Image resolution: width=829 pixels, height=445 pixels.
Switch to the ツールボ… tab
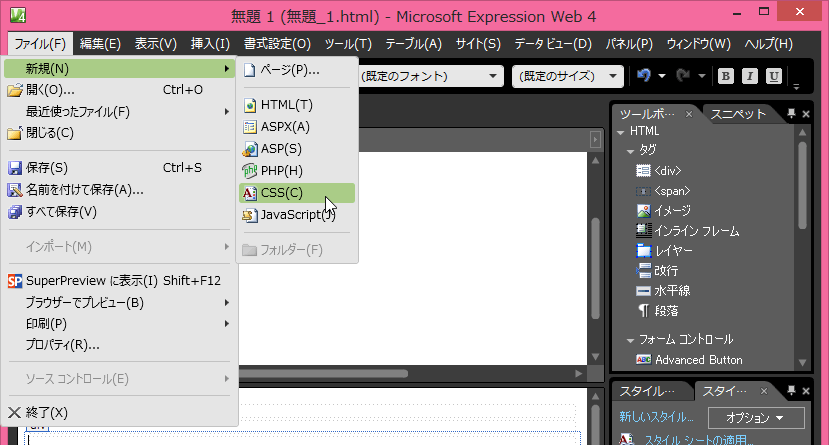(x=647, y=114)
